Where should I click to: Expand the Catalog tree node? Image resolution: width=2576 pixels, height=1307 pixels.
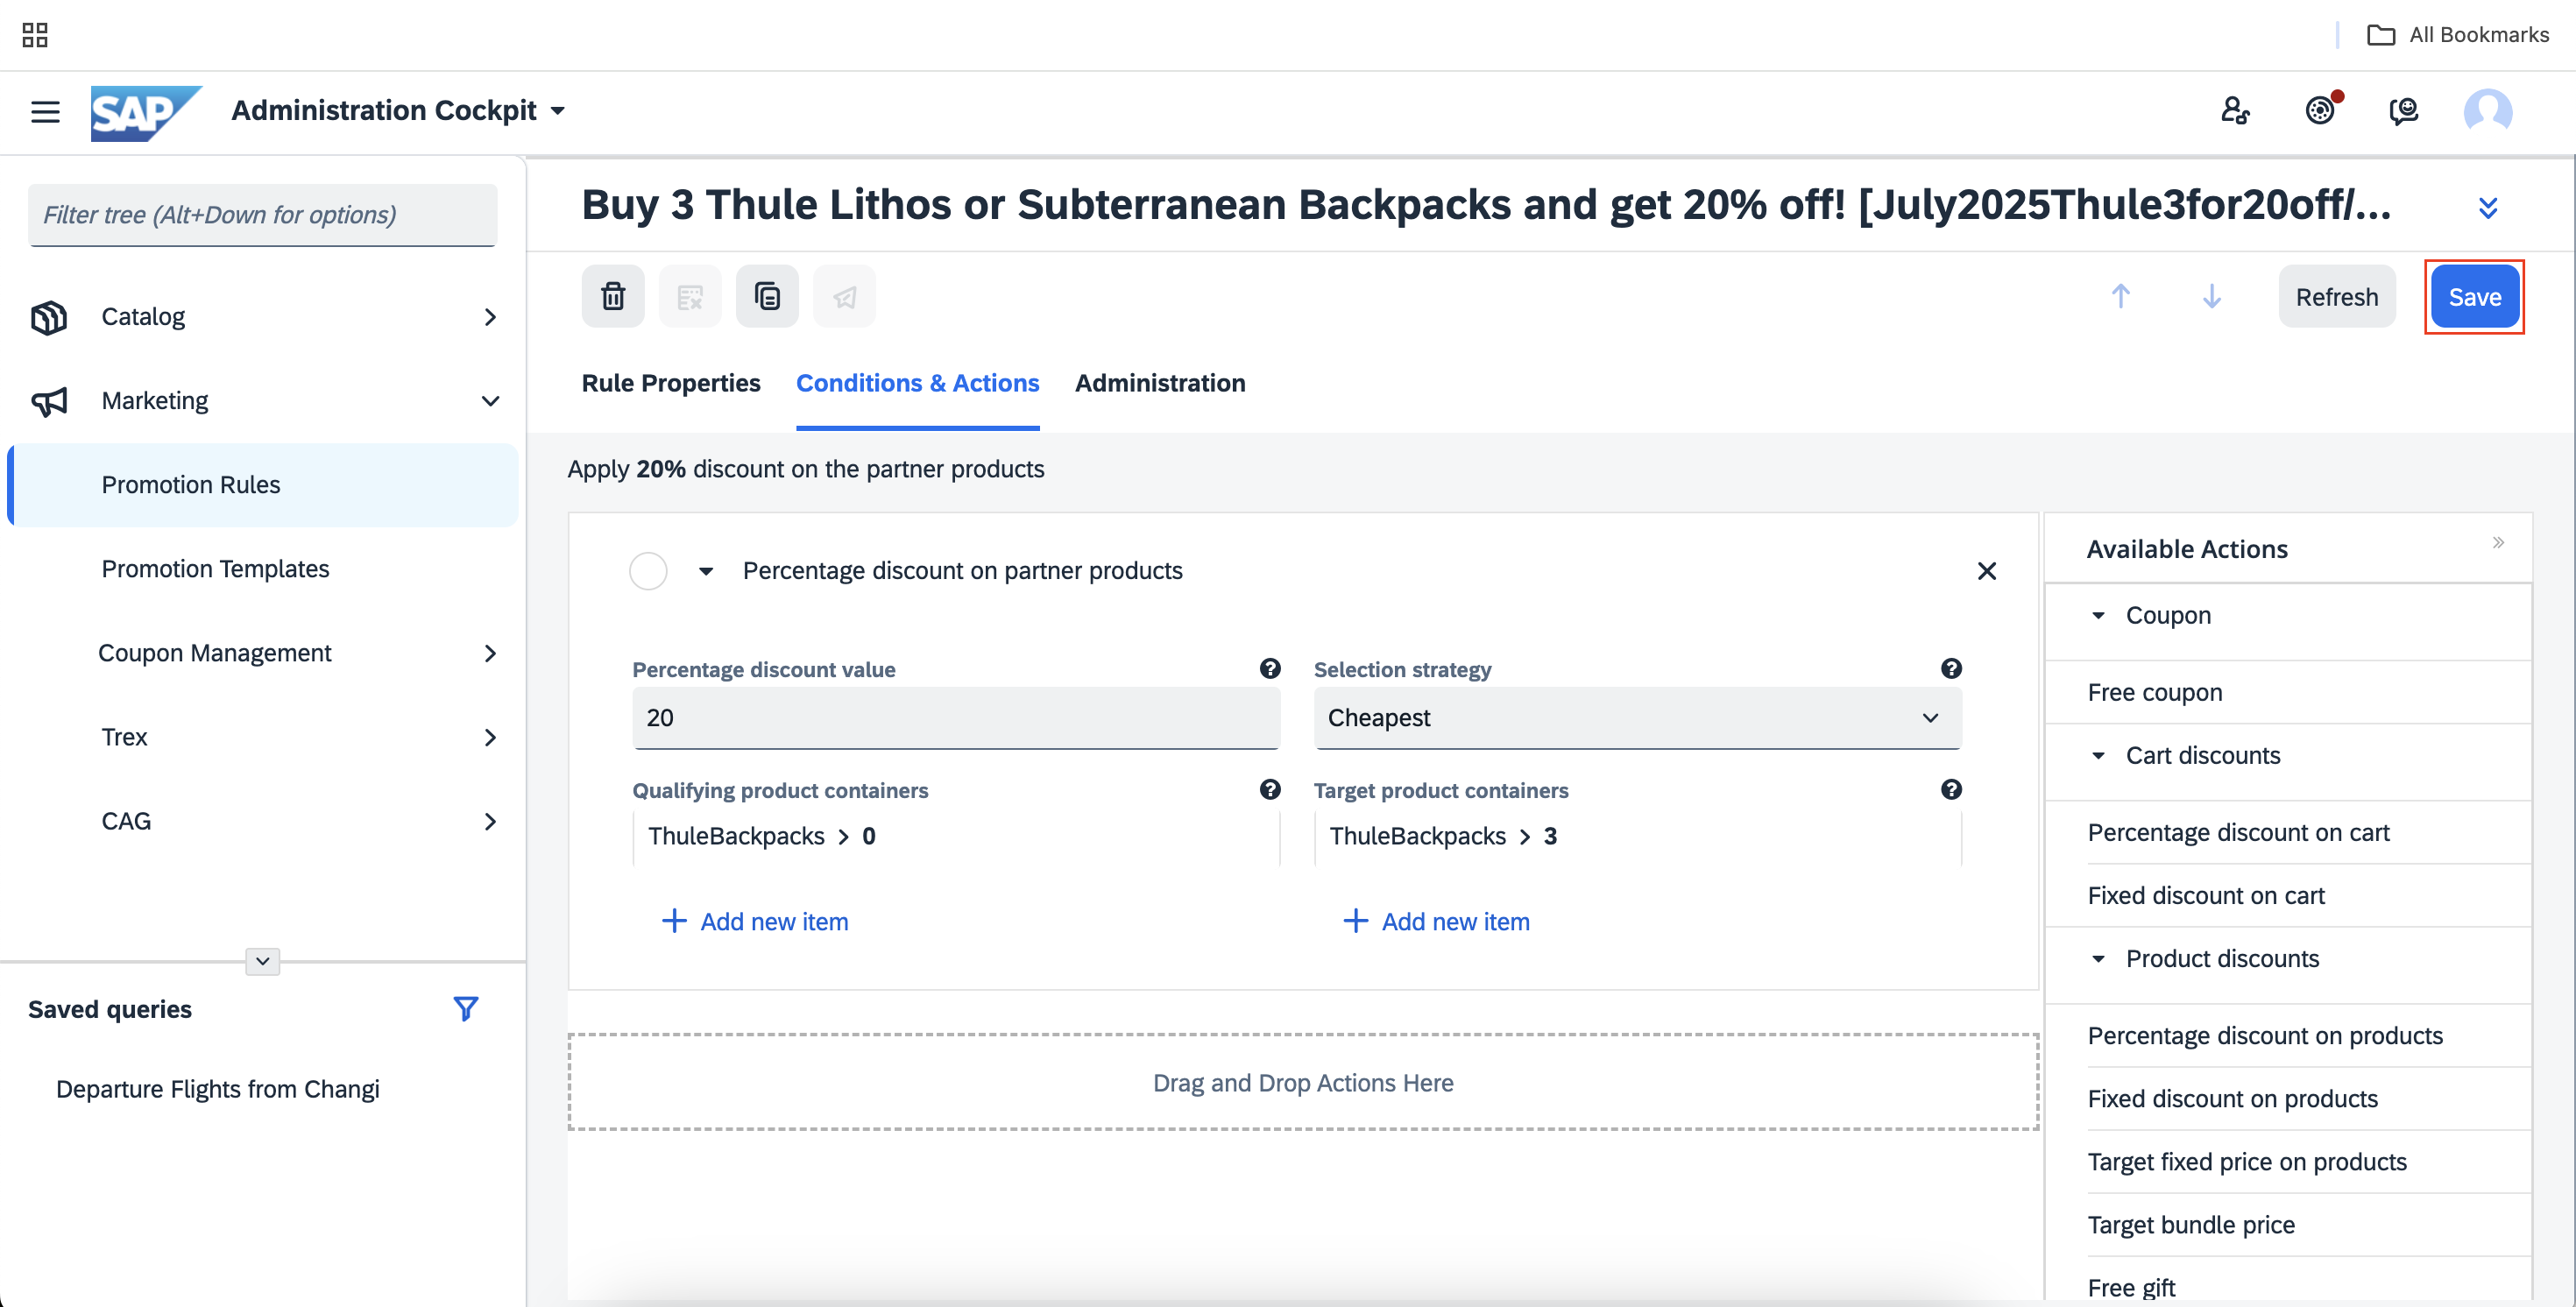click(490, 317)
